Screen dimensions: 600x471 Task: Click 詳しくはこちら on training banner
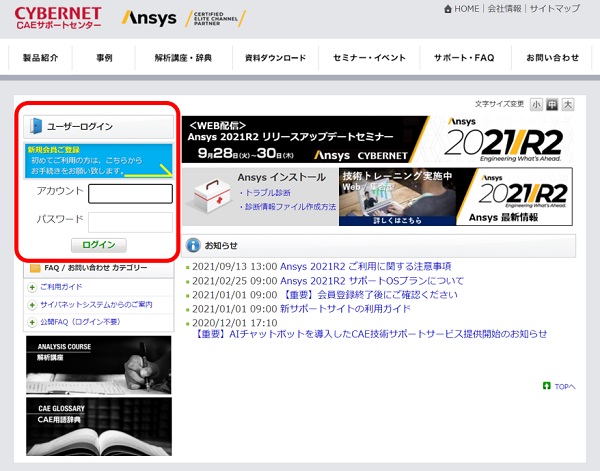(x=397, y=221)
